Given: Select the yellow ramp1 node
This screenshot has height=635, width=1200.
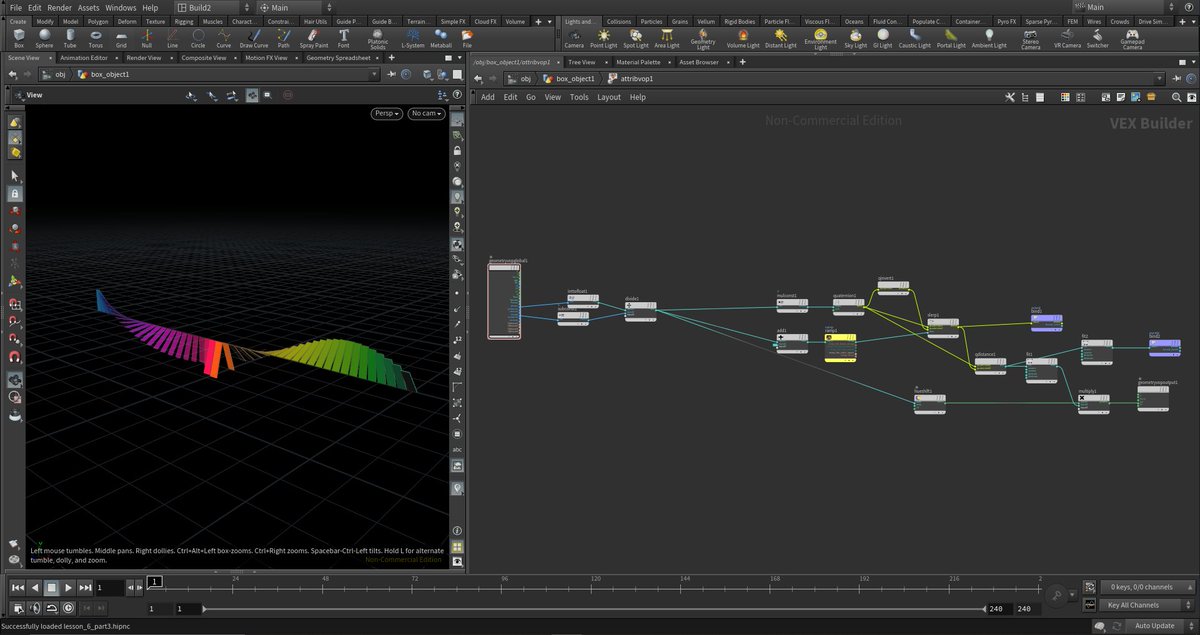Looking at the screenshot, I should point(840,347).
